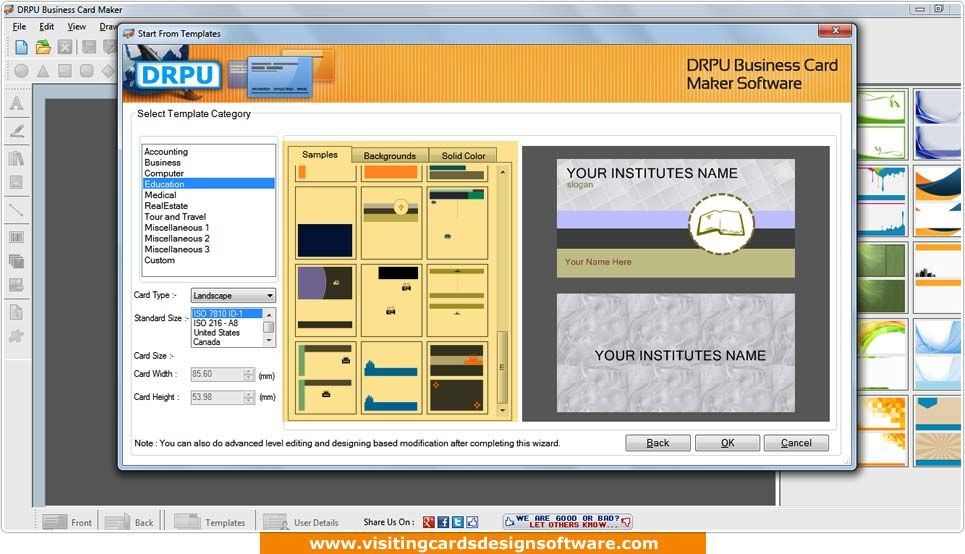This screenshot has width=965, height=554.
Task: Share on Twitter icon
Action: (x=457, y=522)
